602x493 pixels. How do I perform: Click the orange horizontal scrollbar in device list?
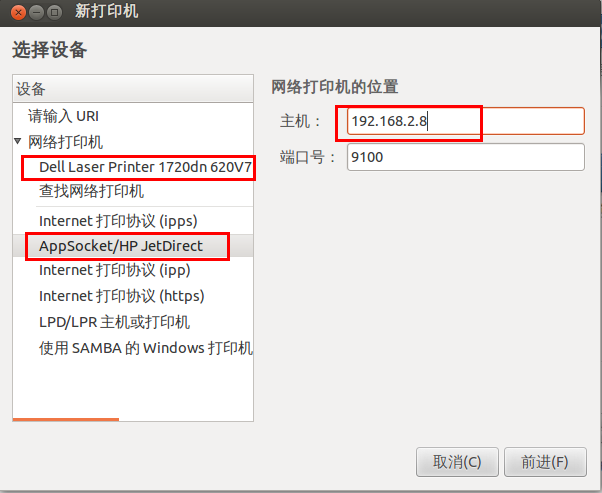coord(66,419)
